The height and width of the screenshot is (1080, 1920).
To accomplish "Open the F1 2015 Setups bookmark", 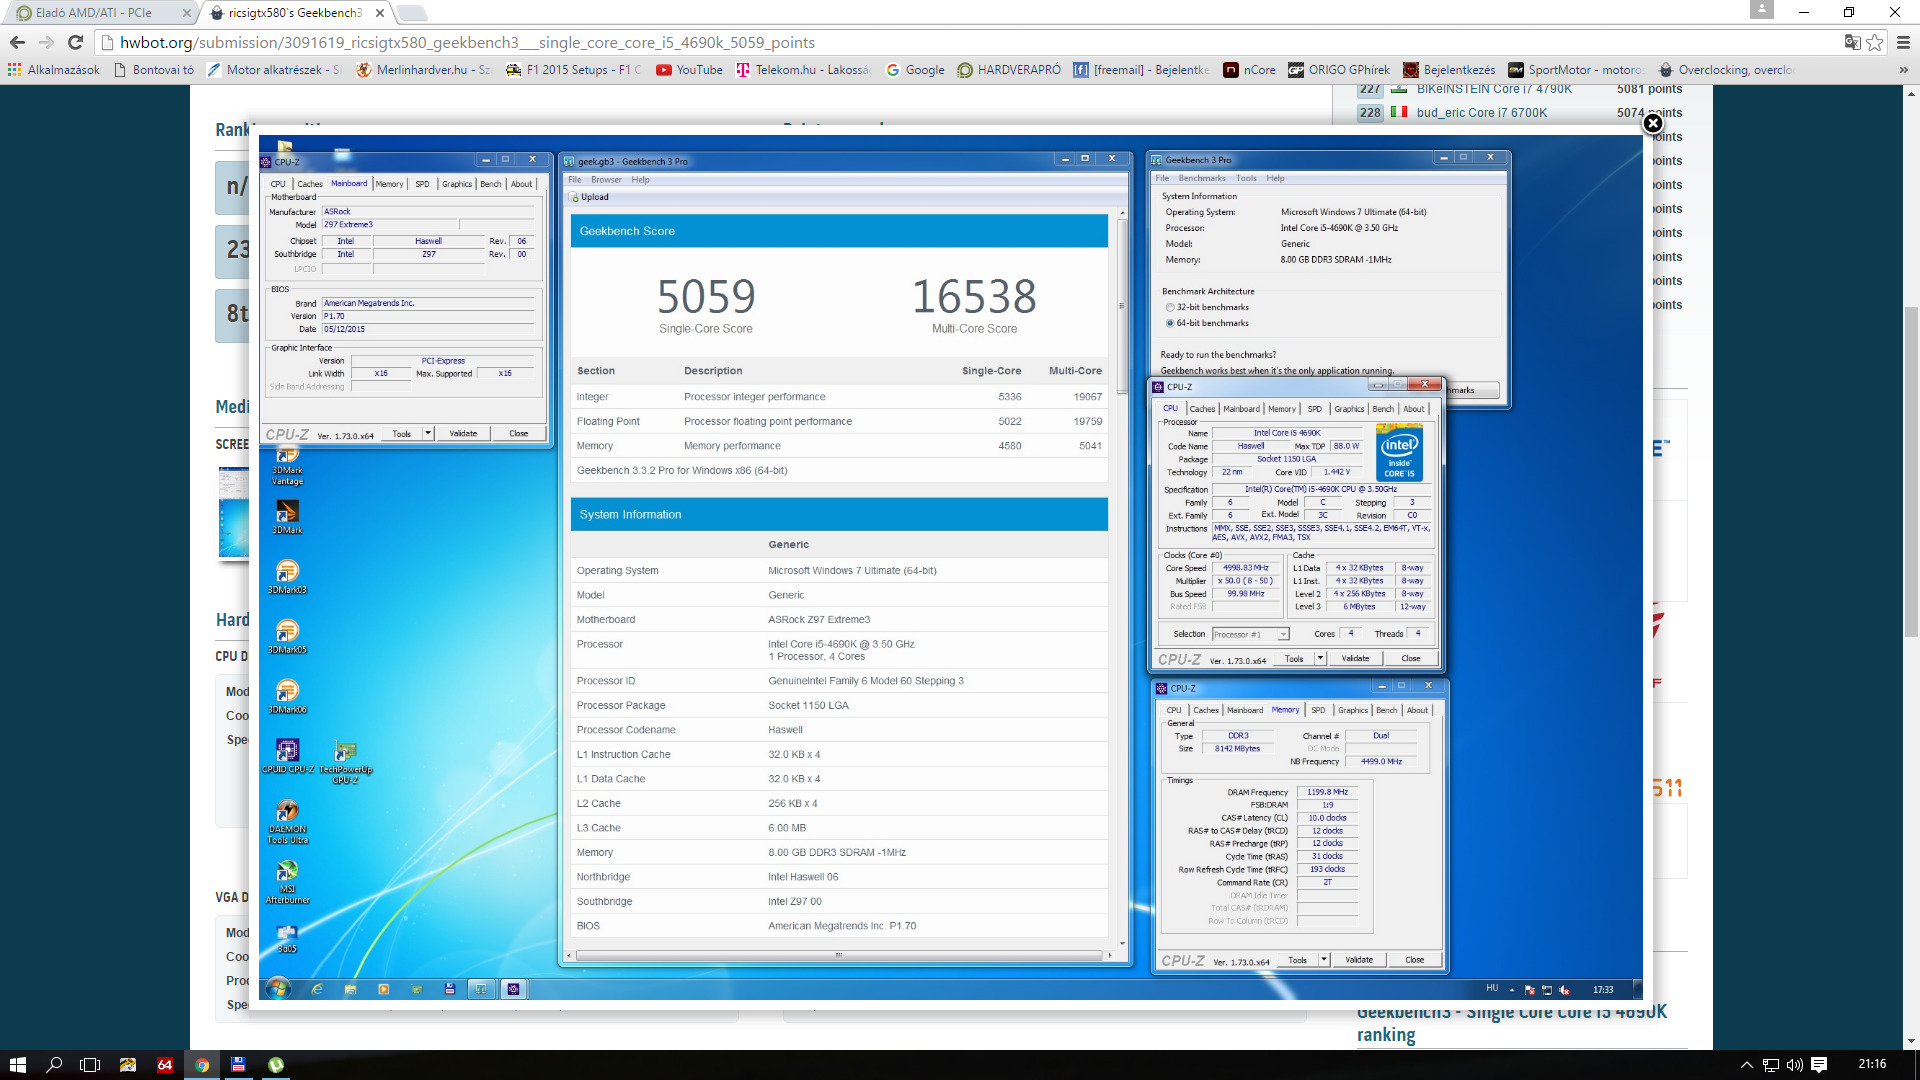I will click(x=574, y=70).
